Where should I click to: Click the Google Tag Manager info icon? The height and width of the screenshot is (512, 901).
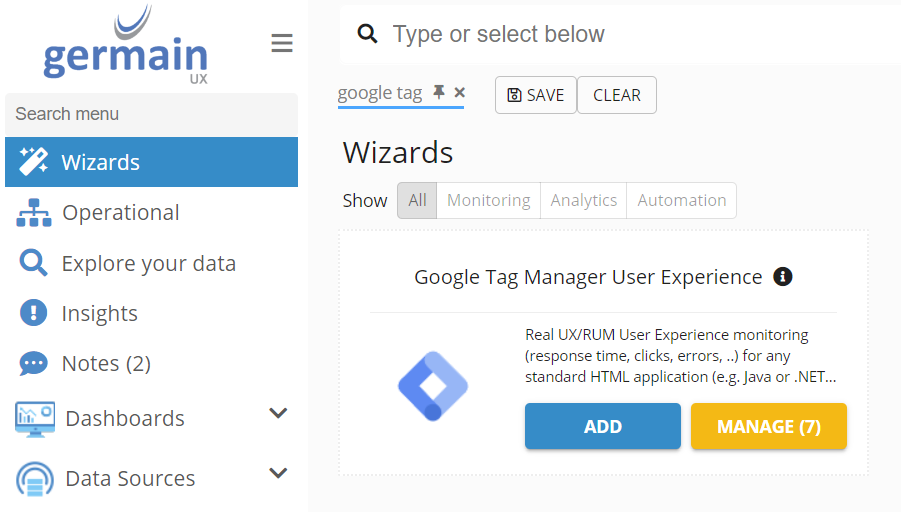pyautogui.click(x=783, y=277)
